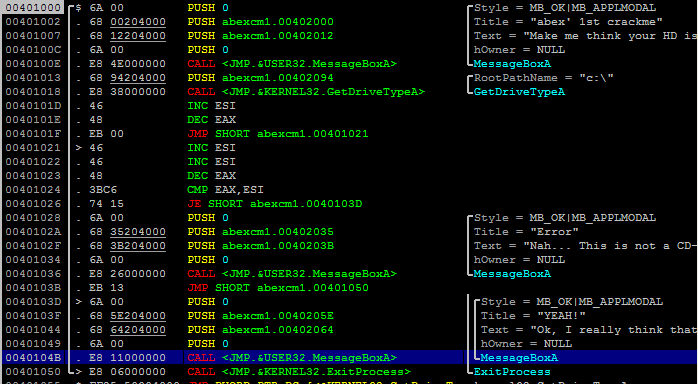Click address 0040103D

[33, 302]
